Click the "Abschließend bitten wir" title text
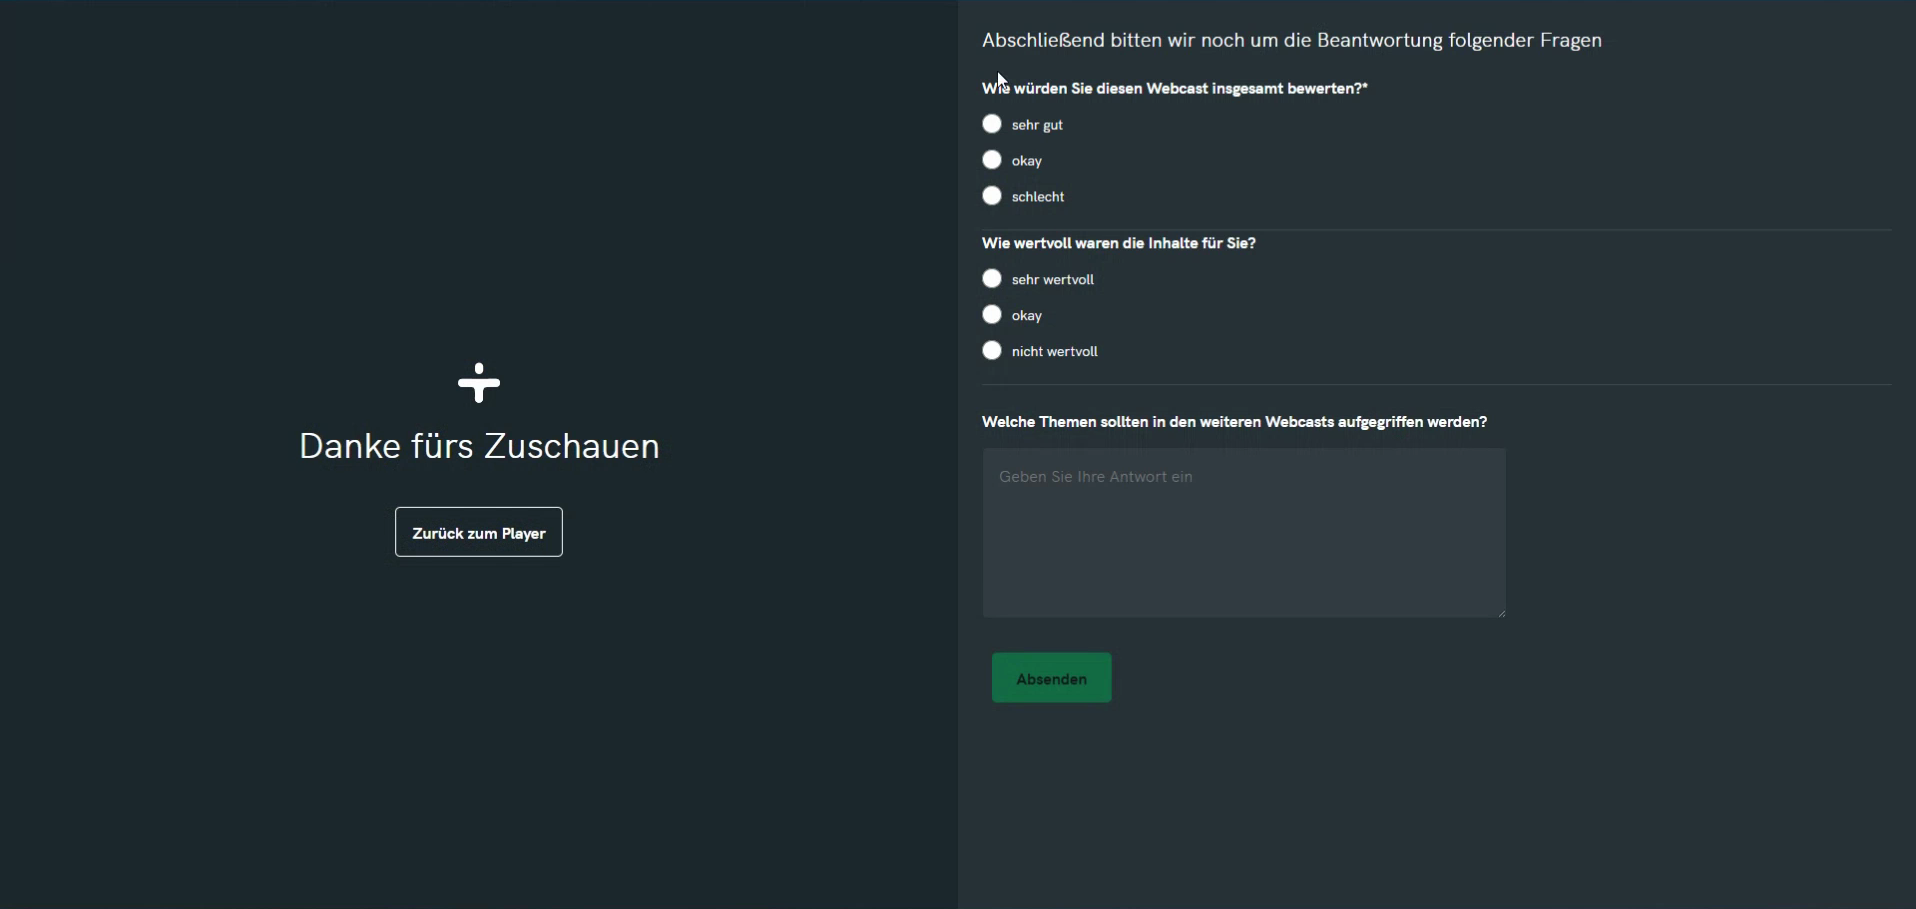 [x=1292, y=40]
